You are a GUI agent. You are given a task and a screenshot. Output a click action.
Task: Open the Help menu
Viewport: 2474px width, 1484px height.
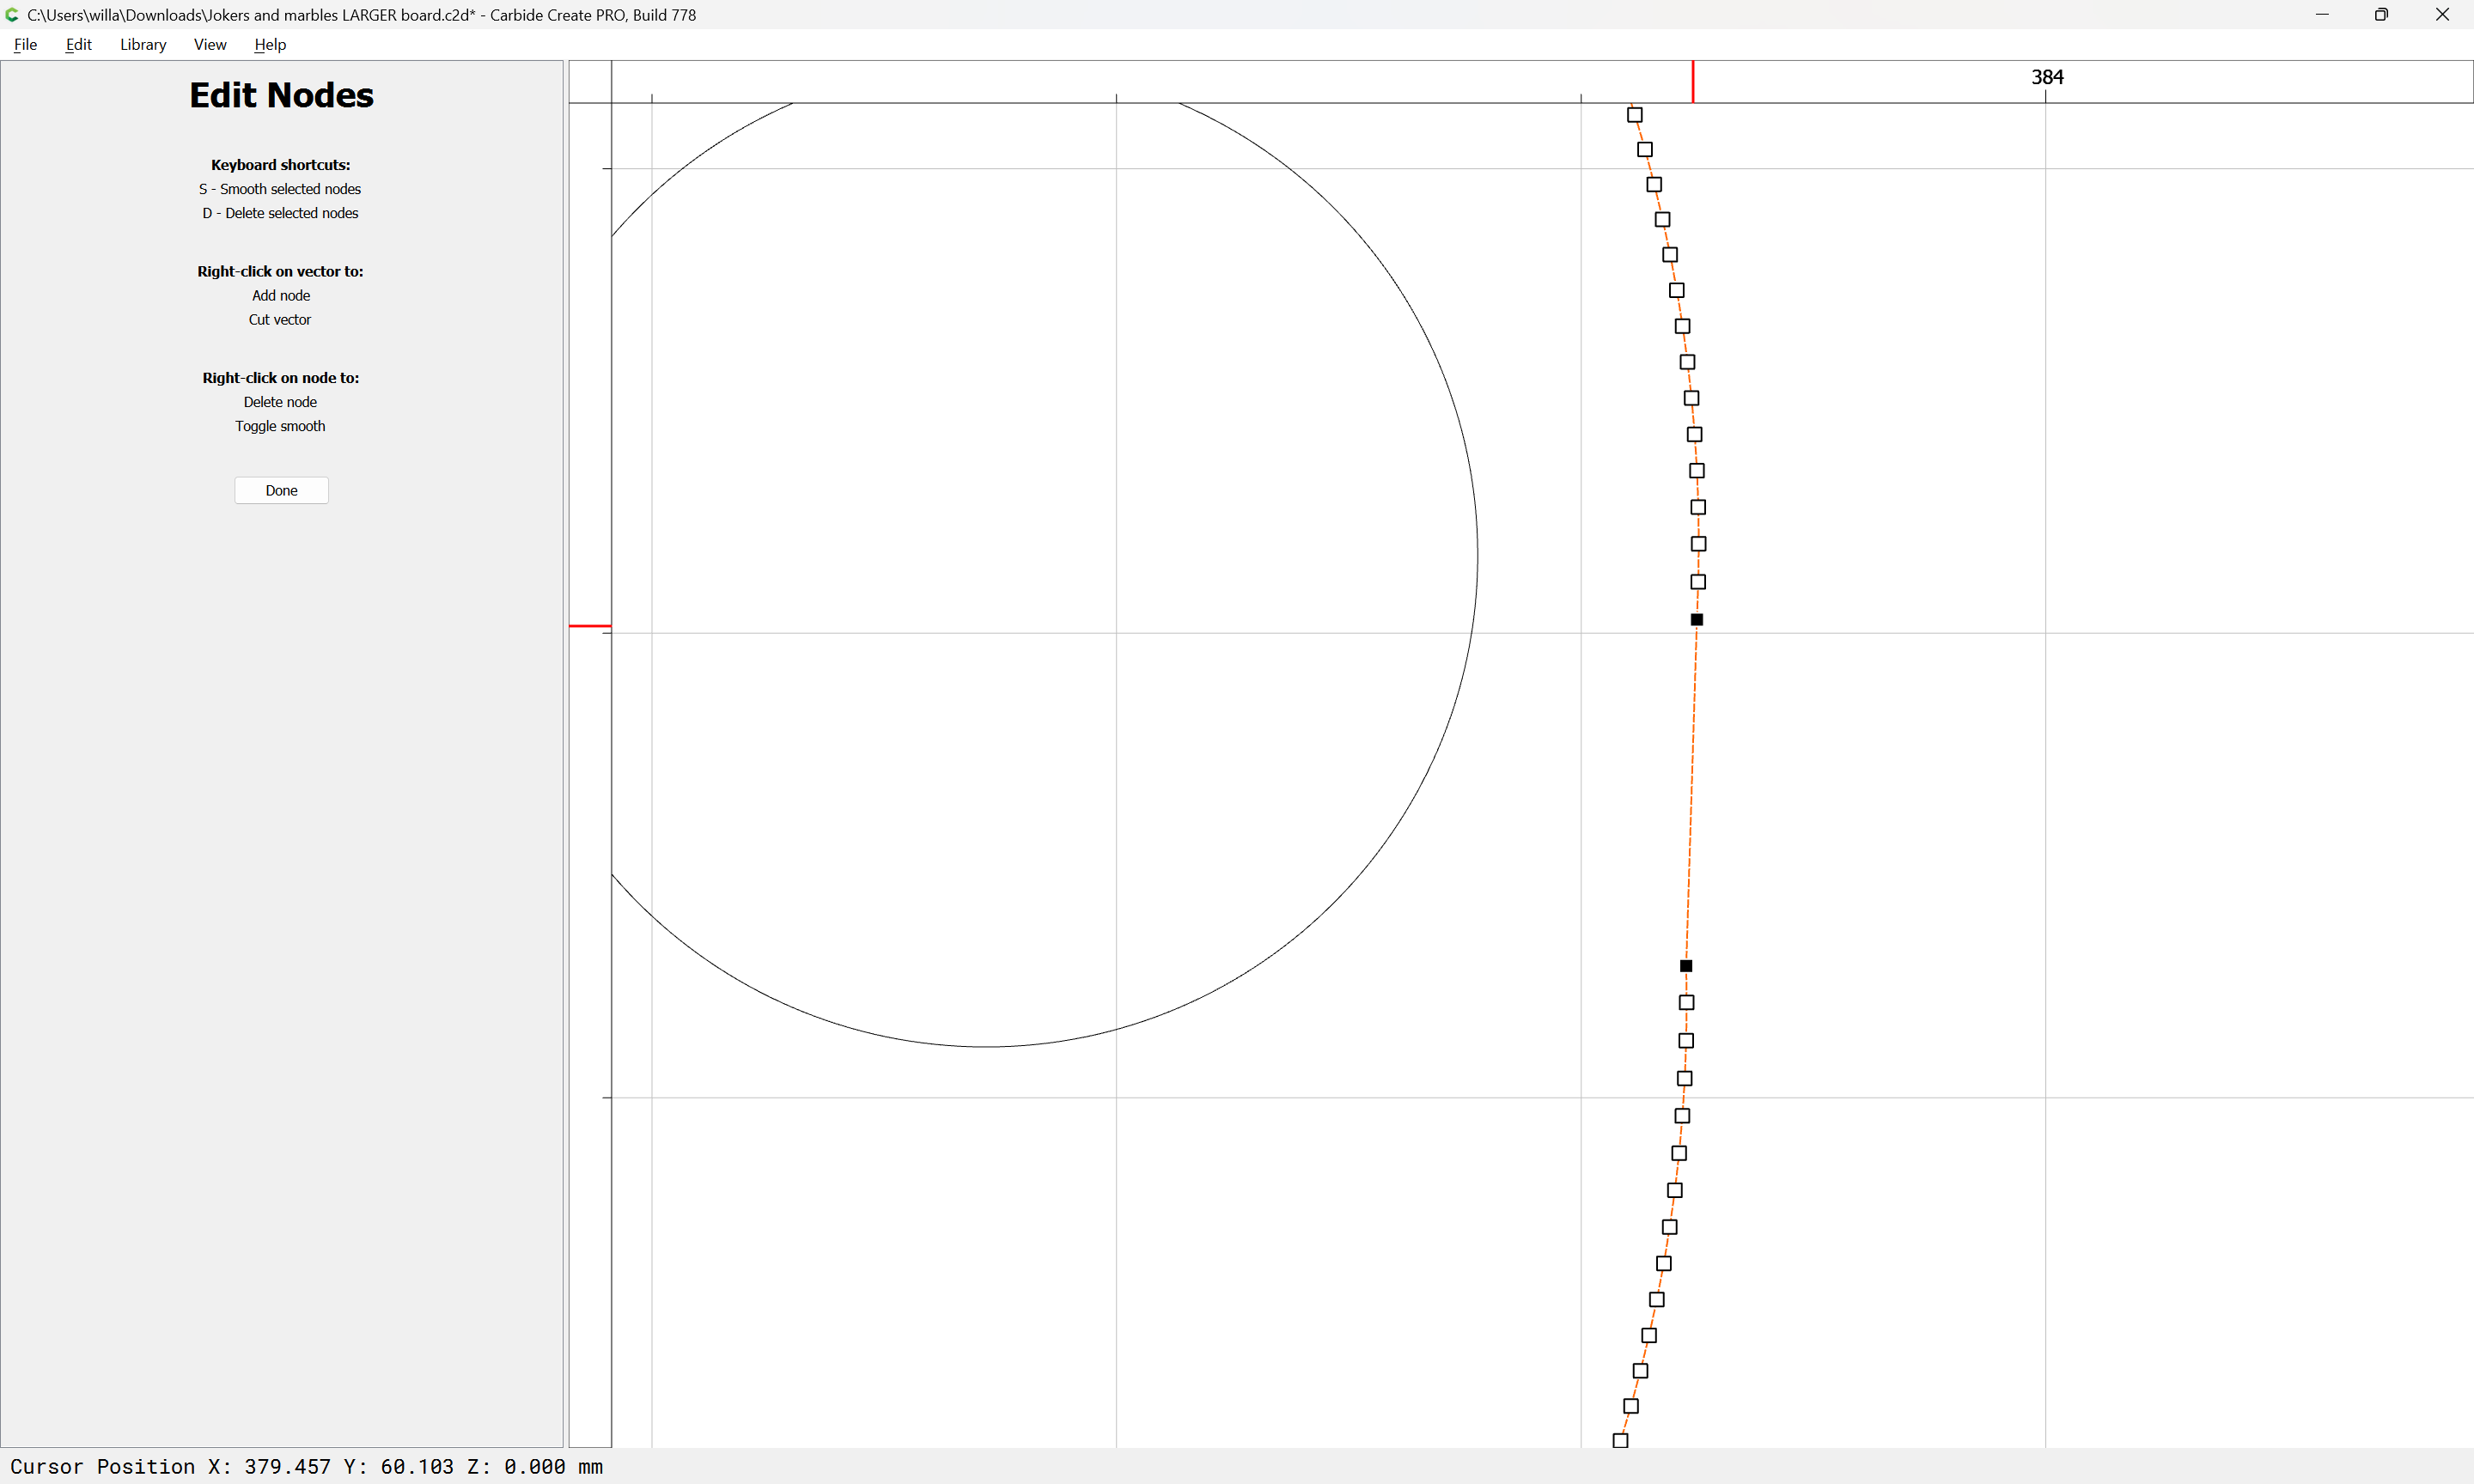point(270,44)
